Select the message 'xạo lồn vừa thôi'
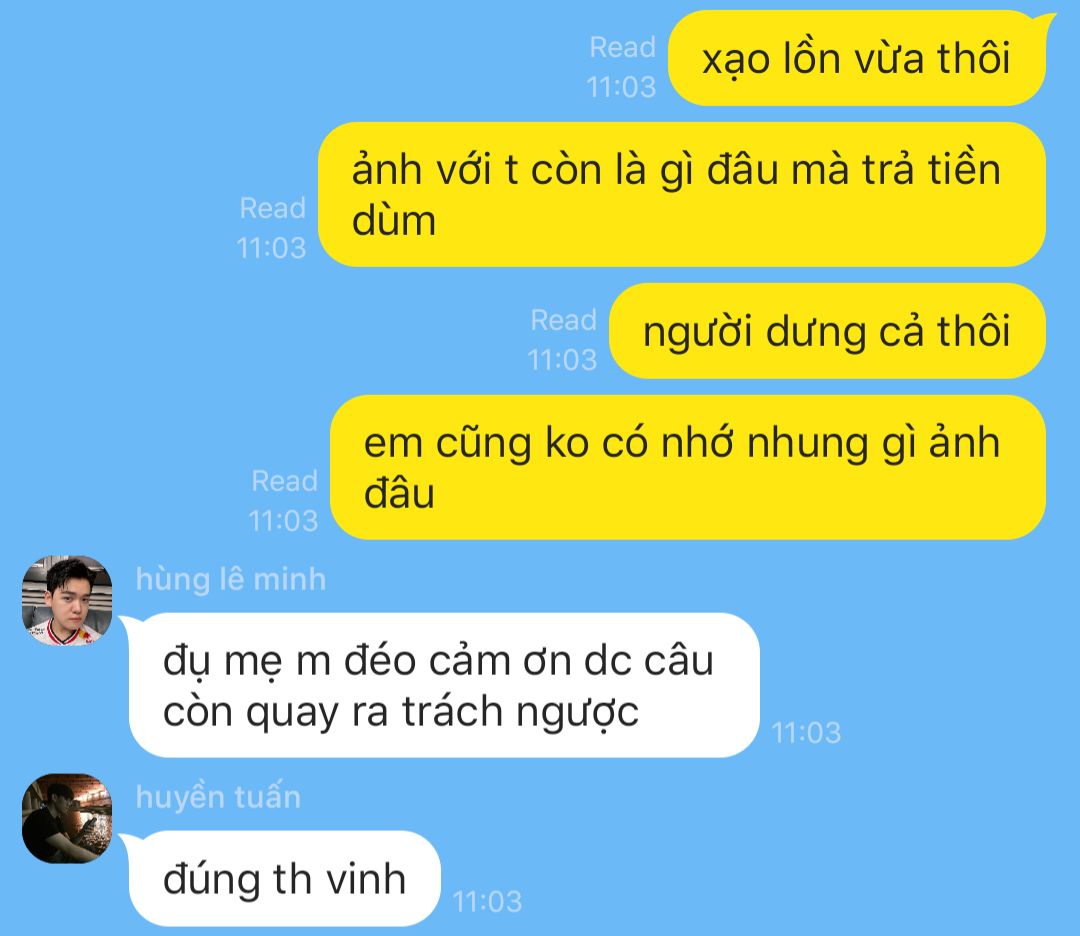 (857, 59)
